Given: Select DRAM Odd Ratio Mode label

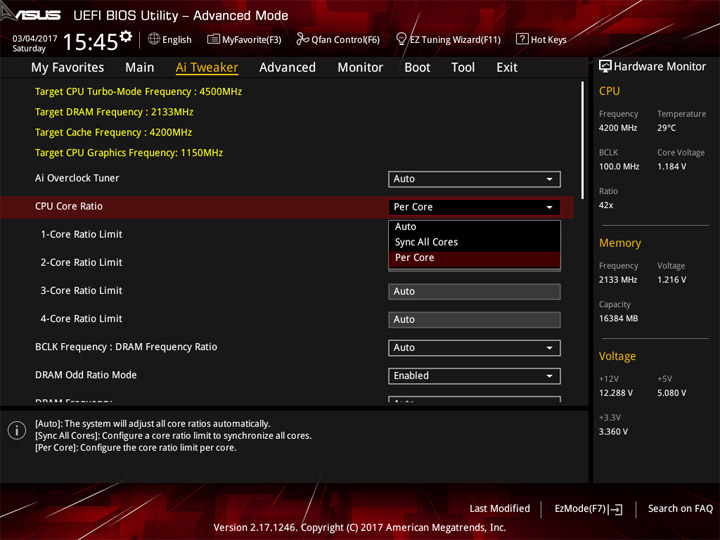Looking at the screenshot, I should coord(86,375).
